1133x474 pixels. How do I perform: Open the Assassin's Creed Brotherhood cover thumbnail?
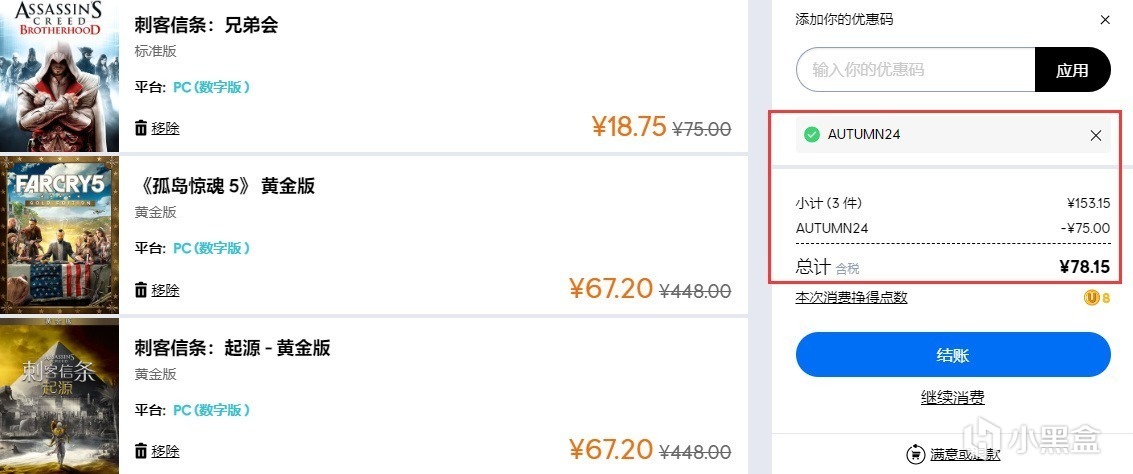click(59, 75)
